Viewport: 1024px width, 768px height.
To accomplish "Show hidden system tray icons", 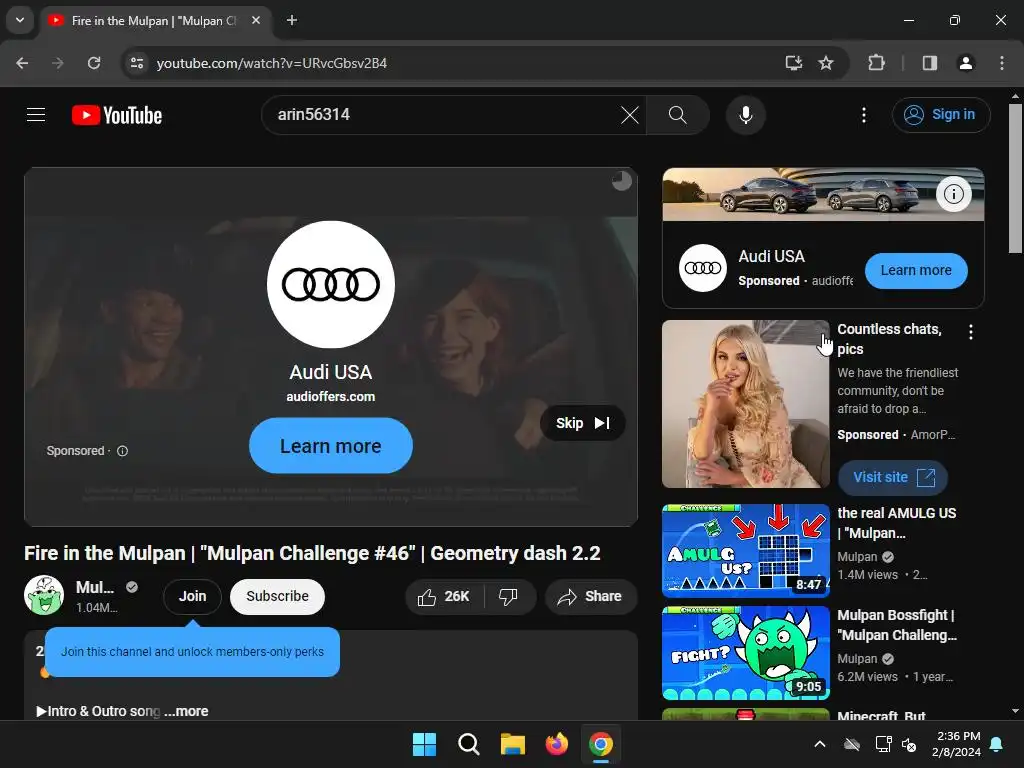I will pos(820,744).
